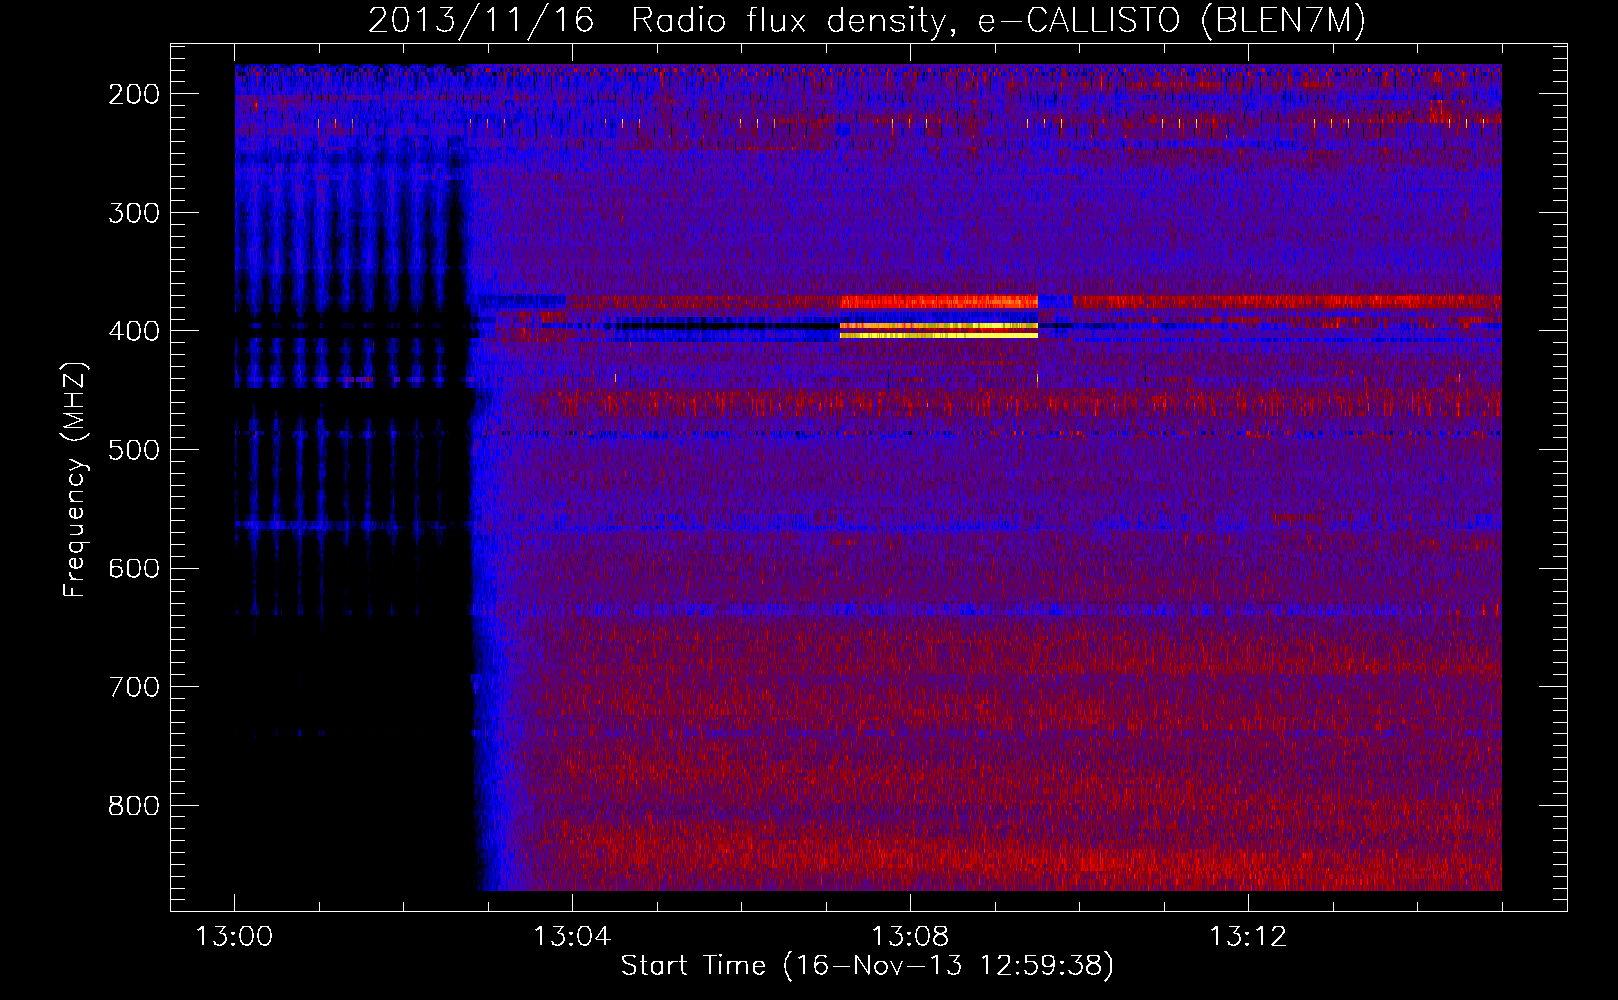
Task: Click the 13:12 time axis label
Action: click(1248, 937)
